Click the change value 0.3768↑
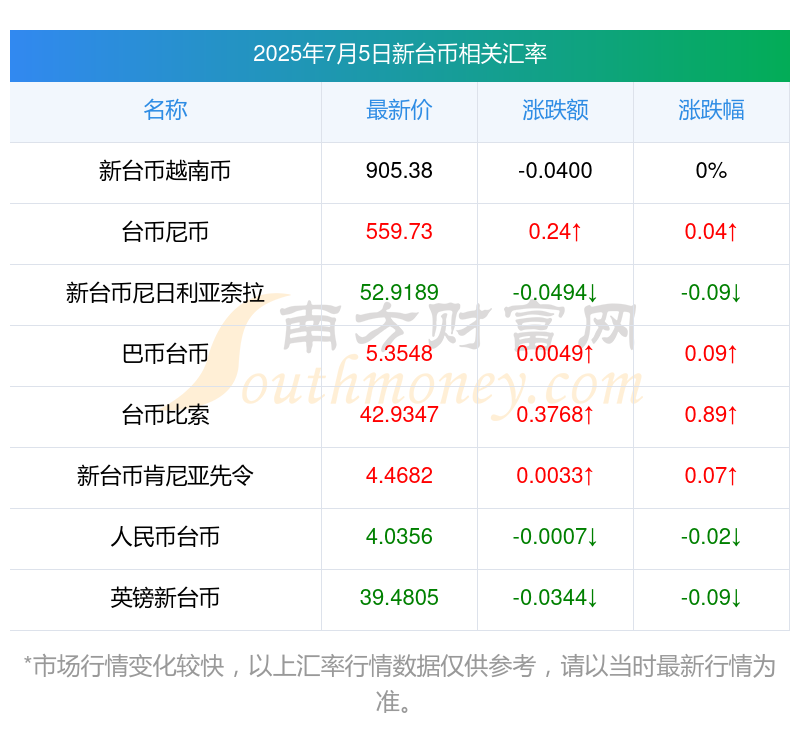 coord(555,415)
